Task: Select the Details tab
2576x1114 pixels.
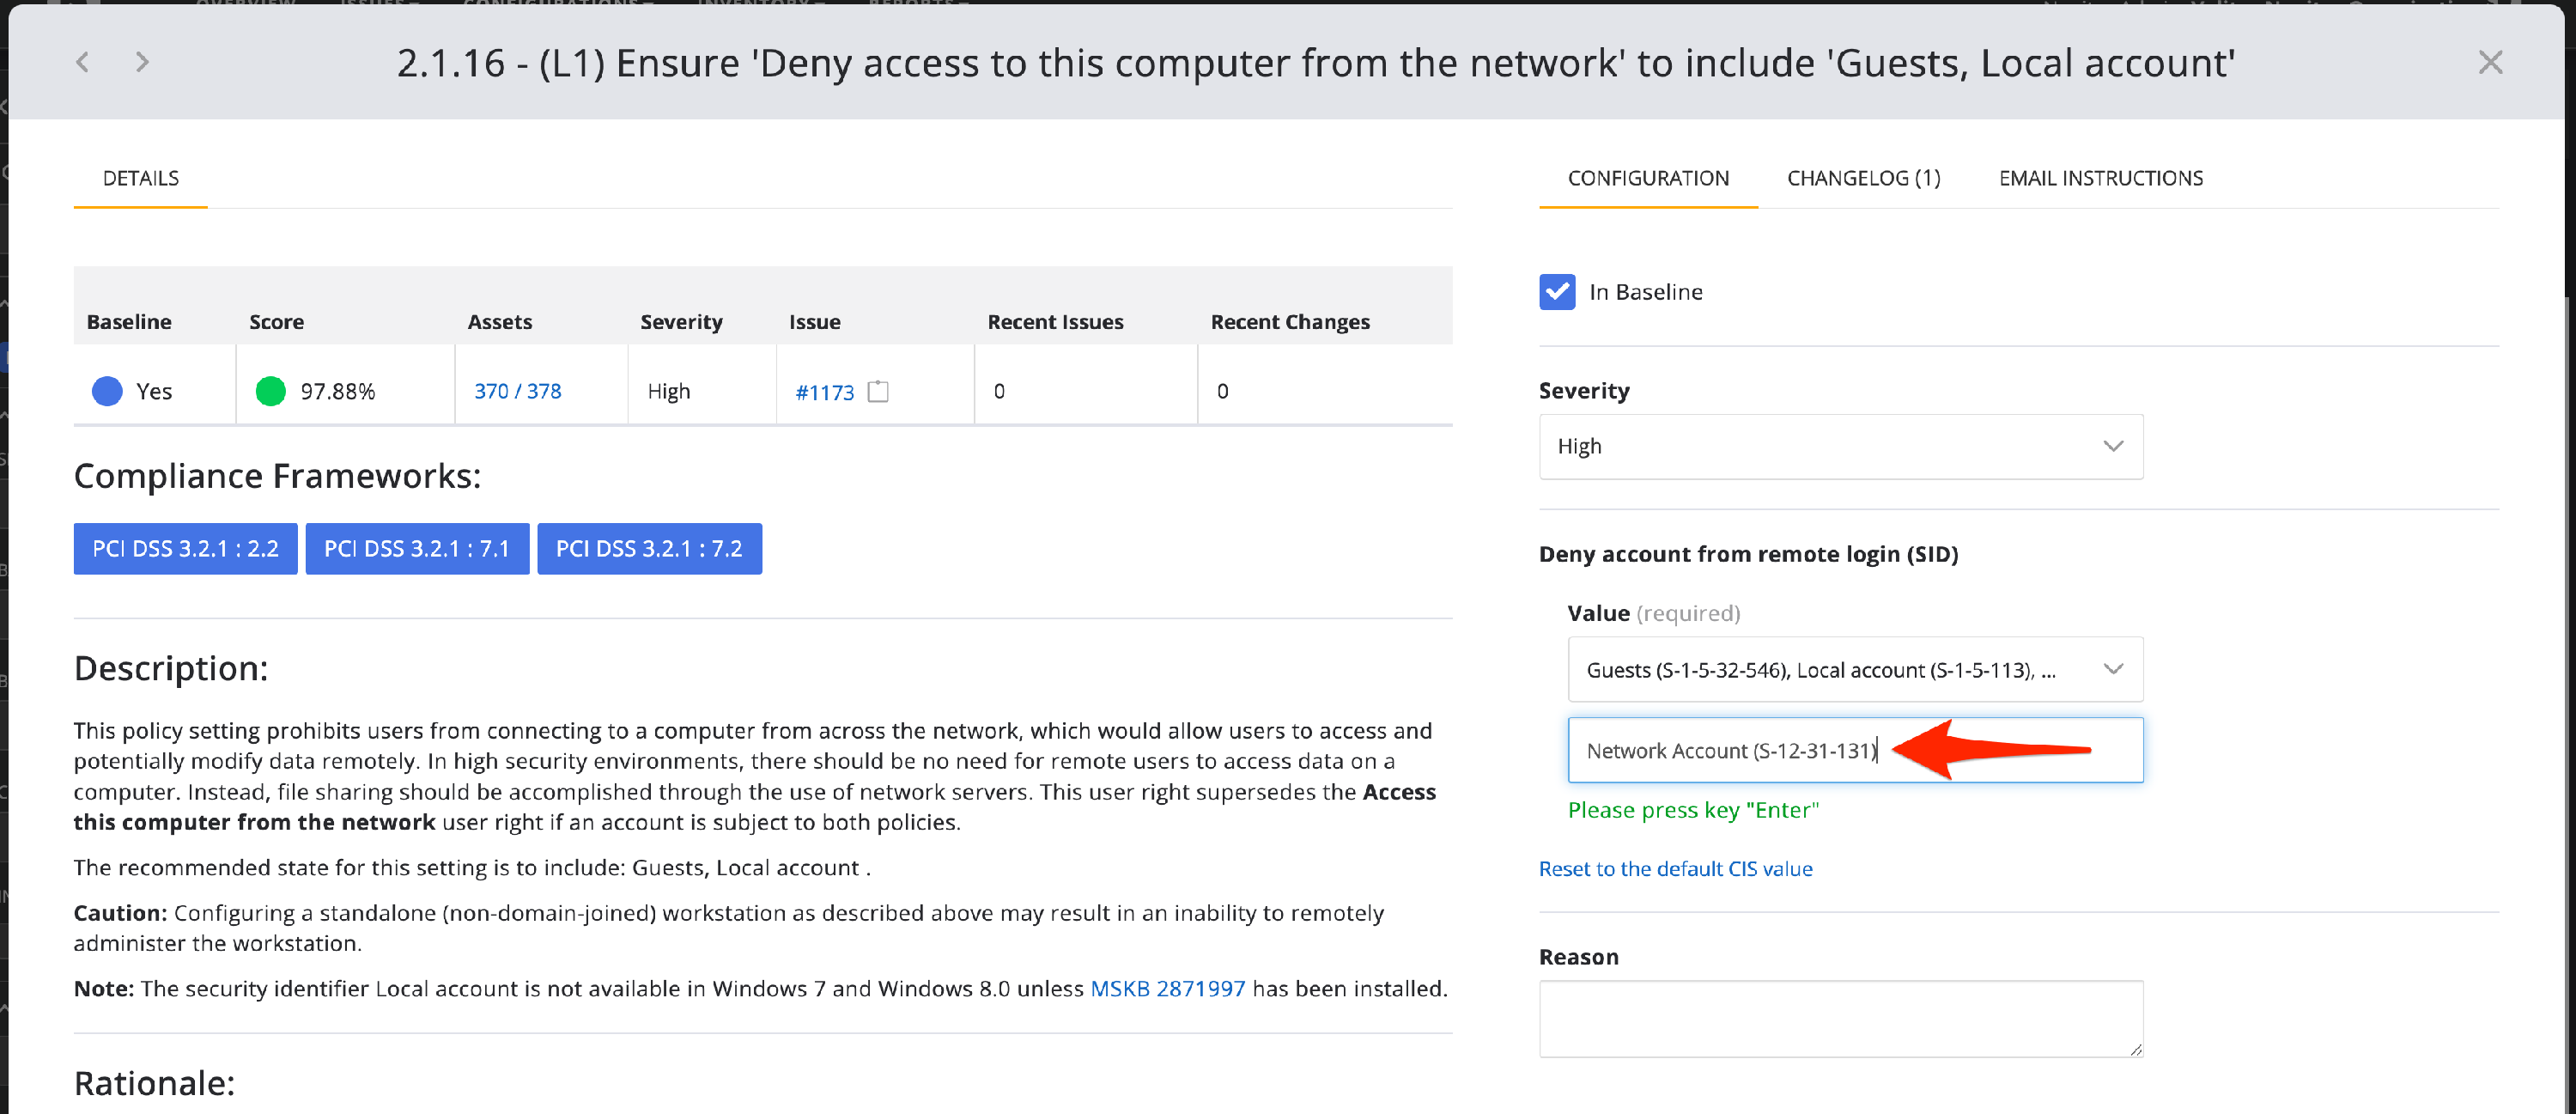Action: (x=141, y=178)
